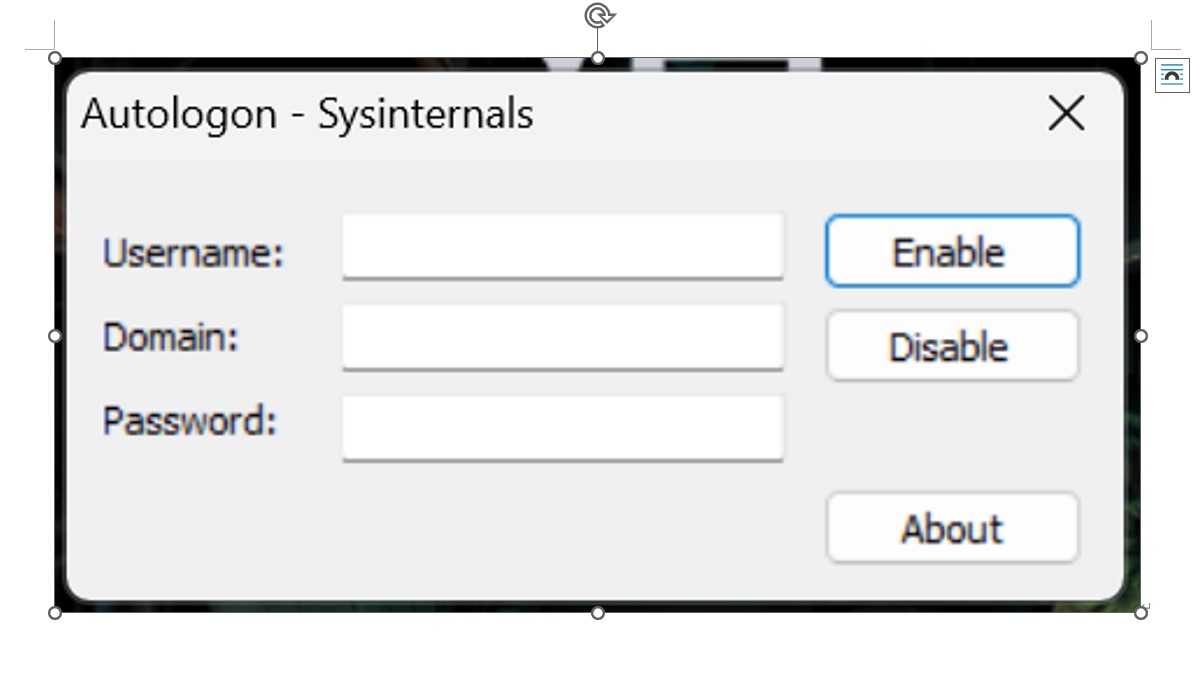The height and width of the screenshot is (675, 1200).
Task: Click the Autologon - Sysinternals title bar
Action: pos(307,114)
